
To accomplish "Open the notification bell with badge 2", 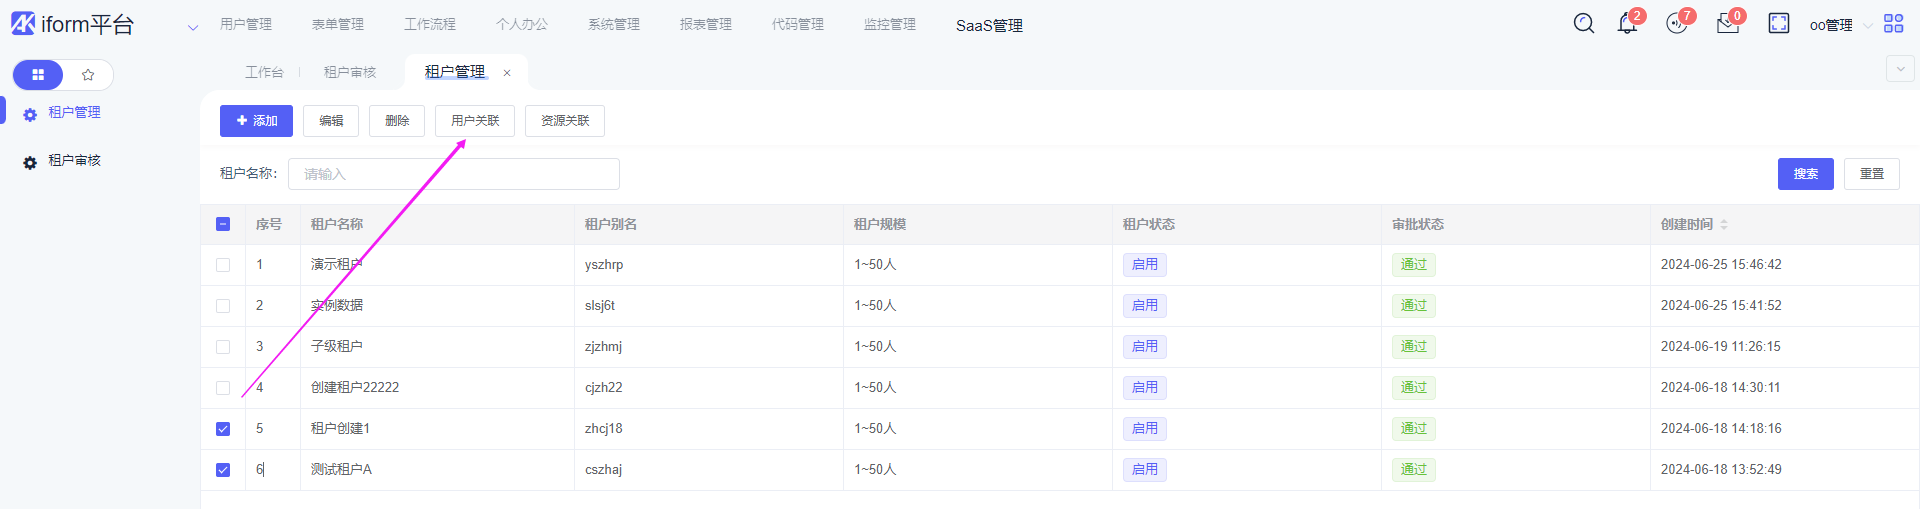I will 1627,24.
